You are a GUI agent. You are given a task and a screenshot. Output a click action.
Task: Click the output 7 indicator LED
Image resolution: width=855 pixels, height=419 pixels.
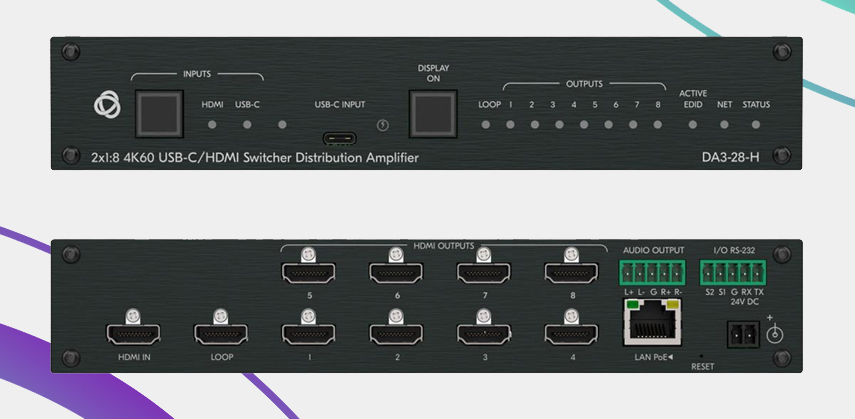(658, 124)
